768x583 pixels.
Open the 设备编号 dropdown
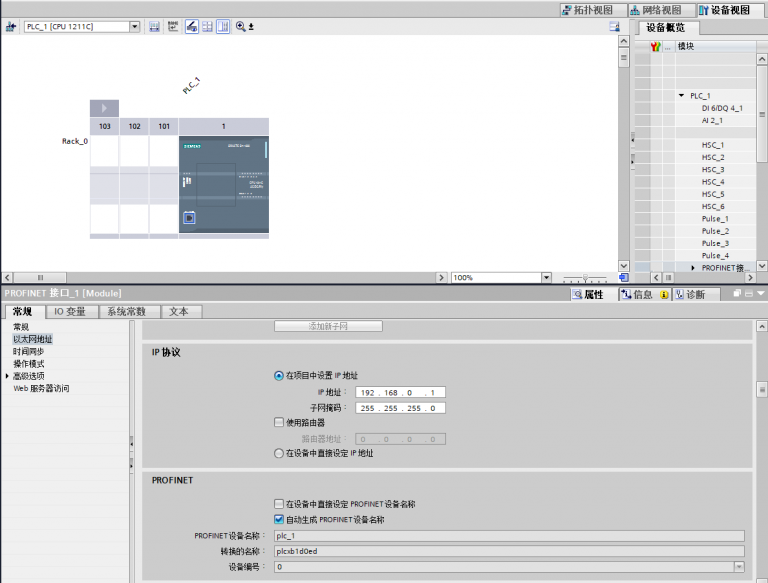click(x=739, y=567)
